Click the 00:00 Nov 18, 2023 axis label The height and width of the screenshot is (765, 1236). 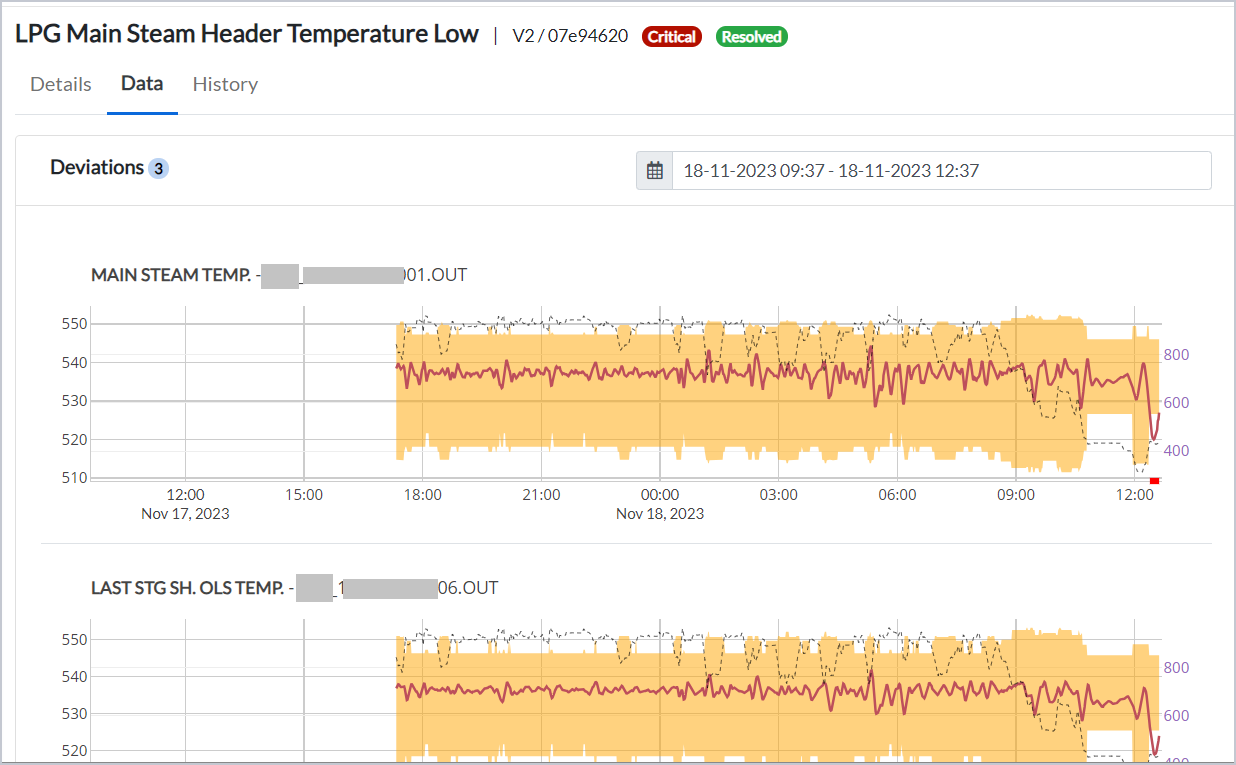(x=659, y=503)
